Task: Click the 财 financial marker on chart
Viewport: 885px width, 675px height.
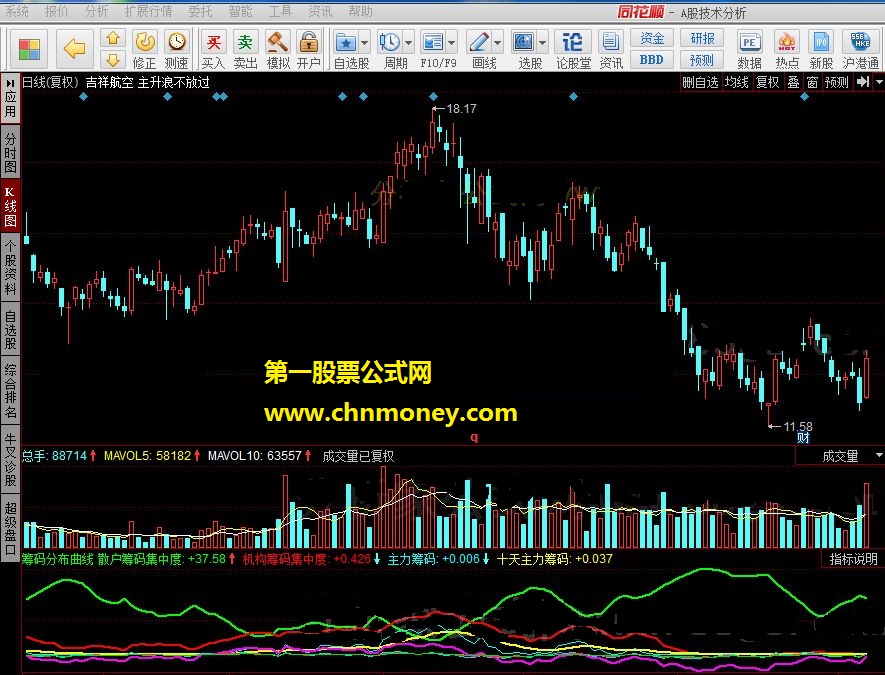Action: (803, 437)
